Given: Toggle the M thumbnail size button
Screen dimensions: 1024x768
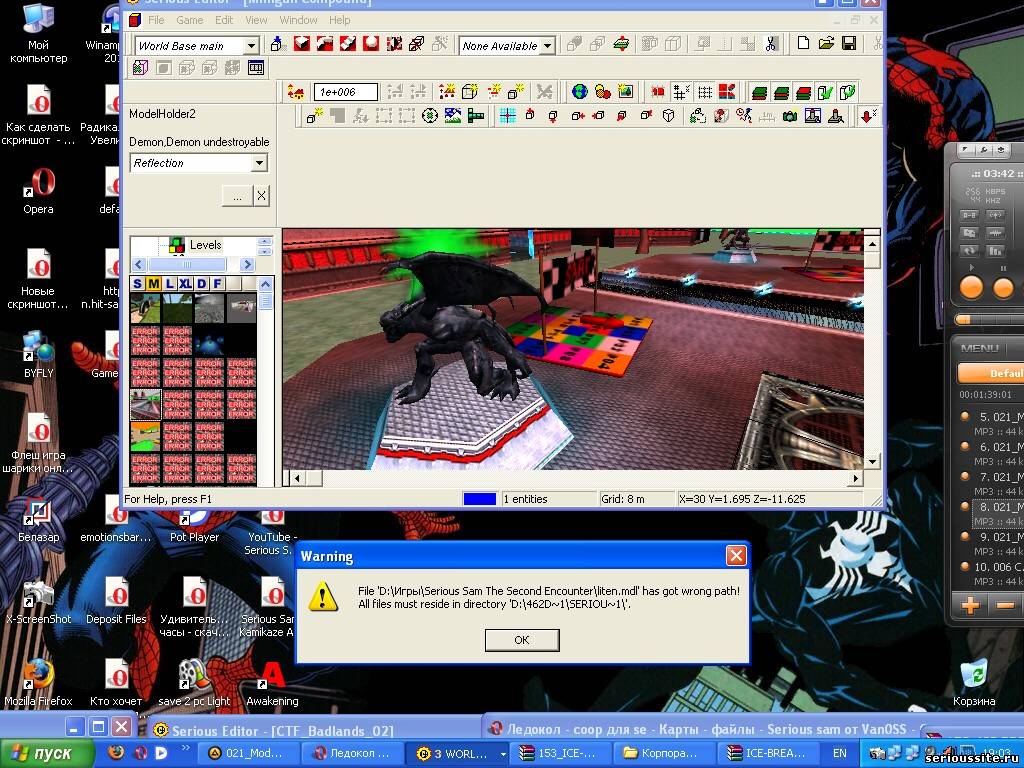Looking at the screenshot, I should (153, 283).
